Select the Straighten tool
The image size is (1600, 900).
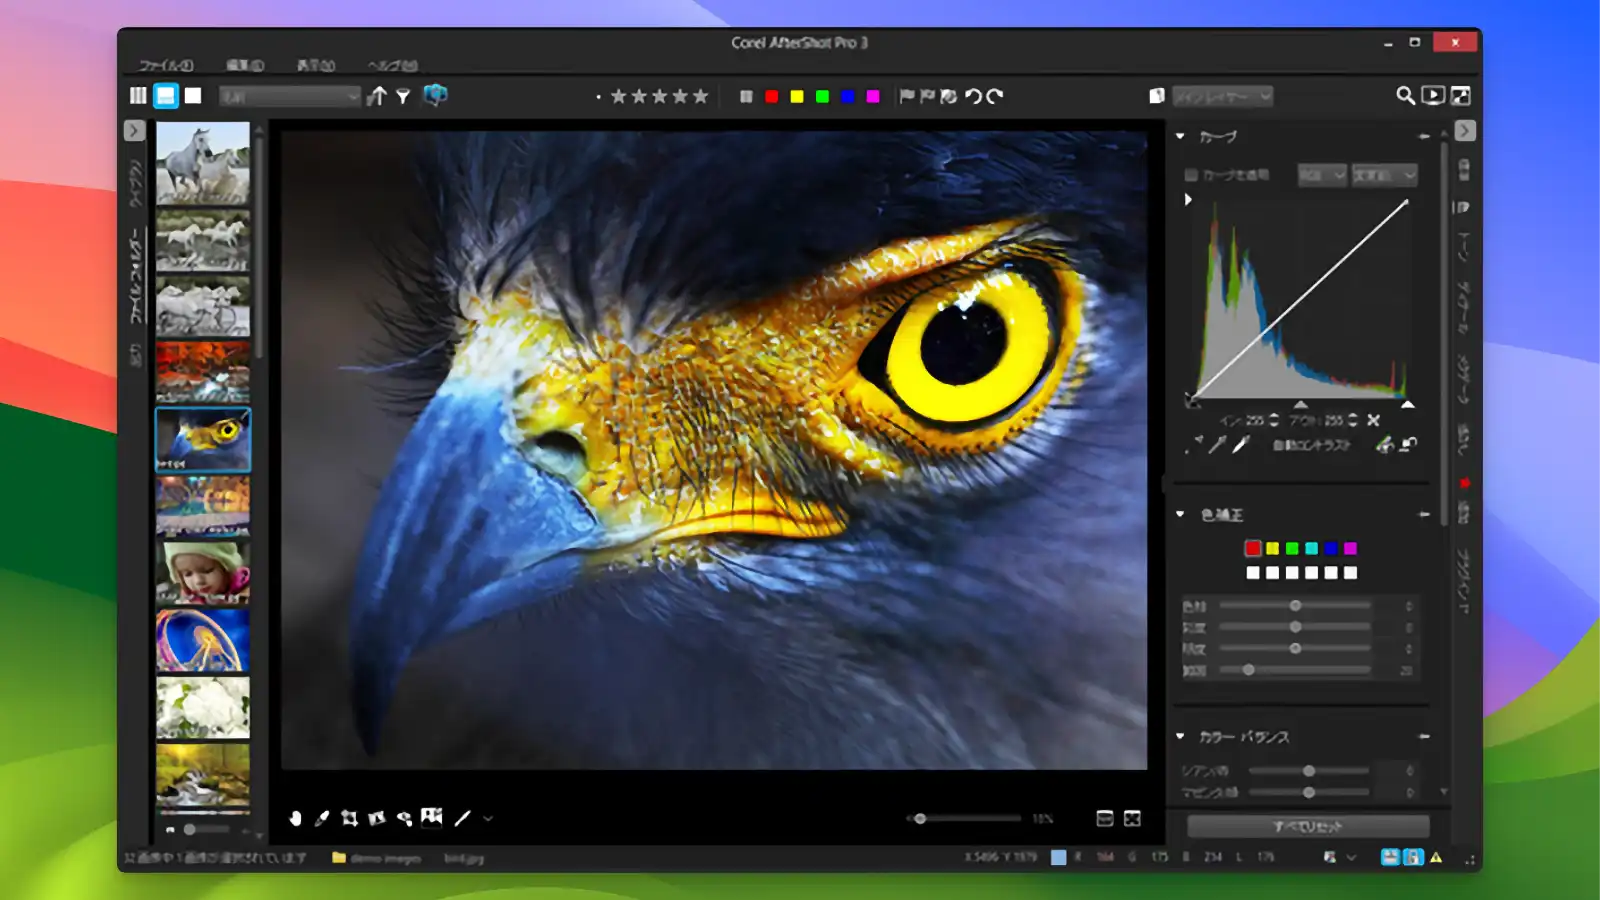462,818
